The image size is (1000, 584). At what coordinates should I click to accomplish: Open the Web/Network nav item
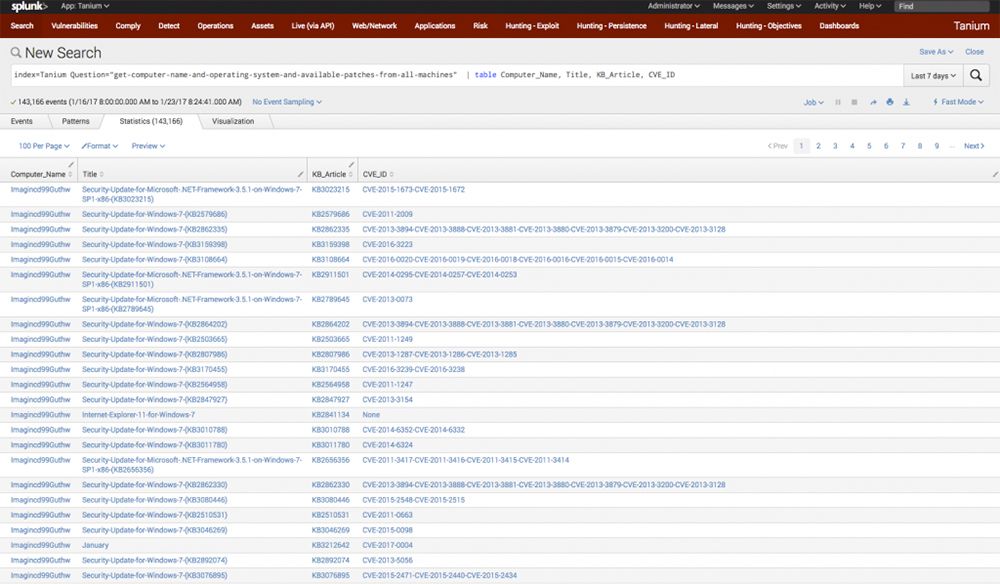374,26
